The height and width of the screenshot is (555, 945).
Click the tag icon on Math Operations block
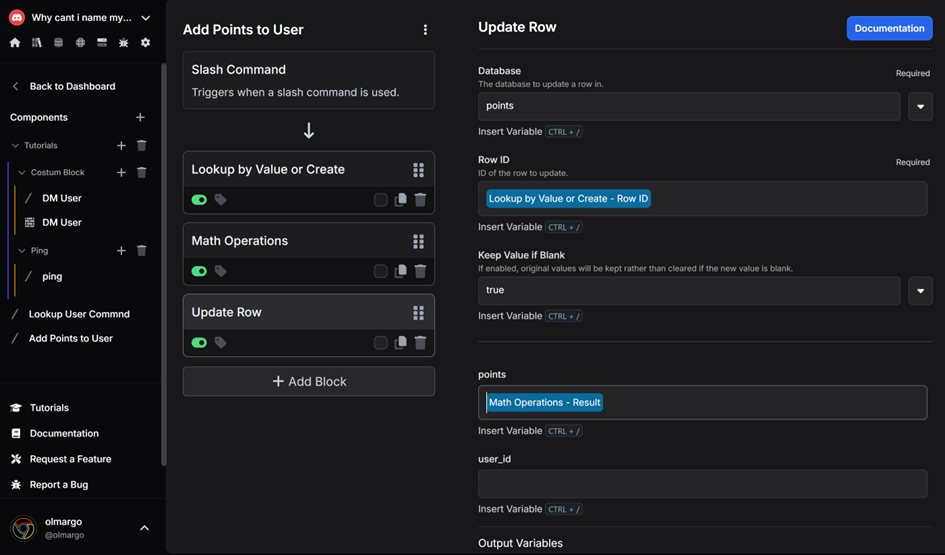coord(221,271)
